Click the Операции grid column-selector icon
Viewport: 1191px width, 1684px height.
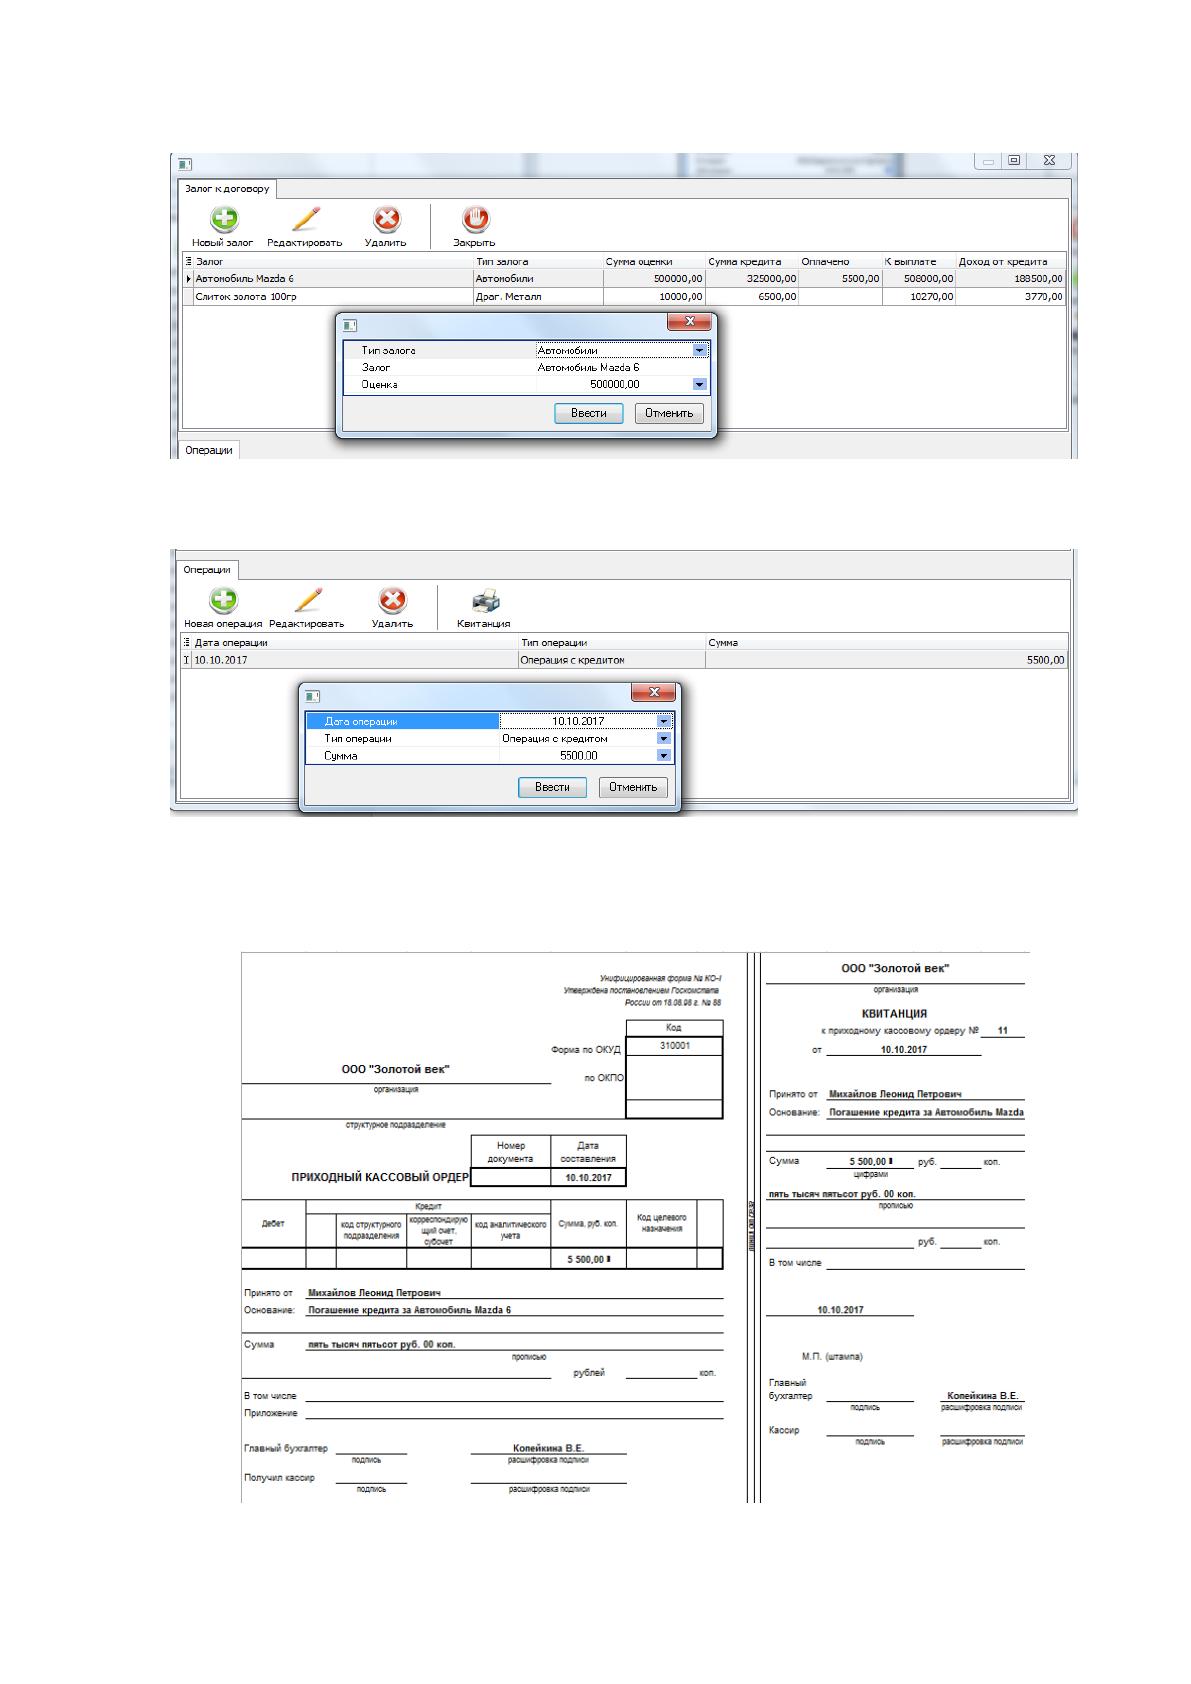tap(186, 643)
